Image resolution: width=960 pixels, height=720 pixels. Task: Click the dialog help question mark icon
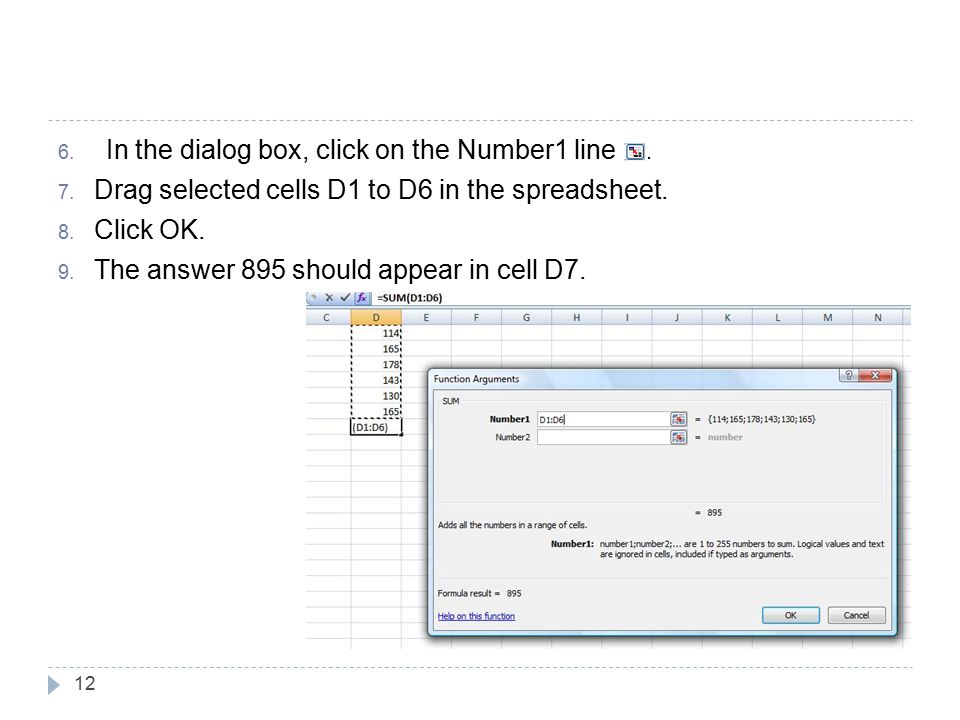pos(849,375)
